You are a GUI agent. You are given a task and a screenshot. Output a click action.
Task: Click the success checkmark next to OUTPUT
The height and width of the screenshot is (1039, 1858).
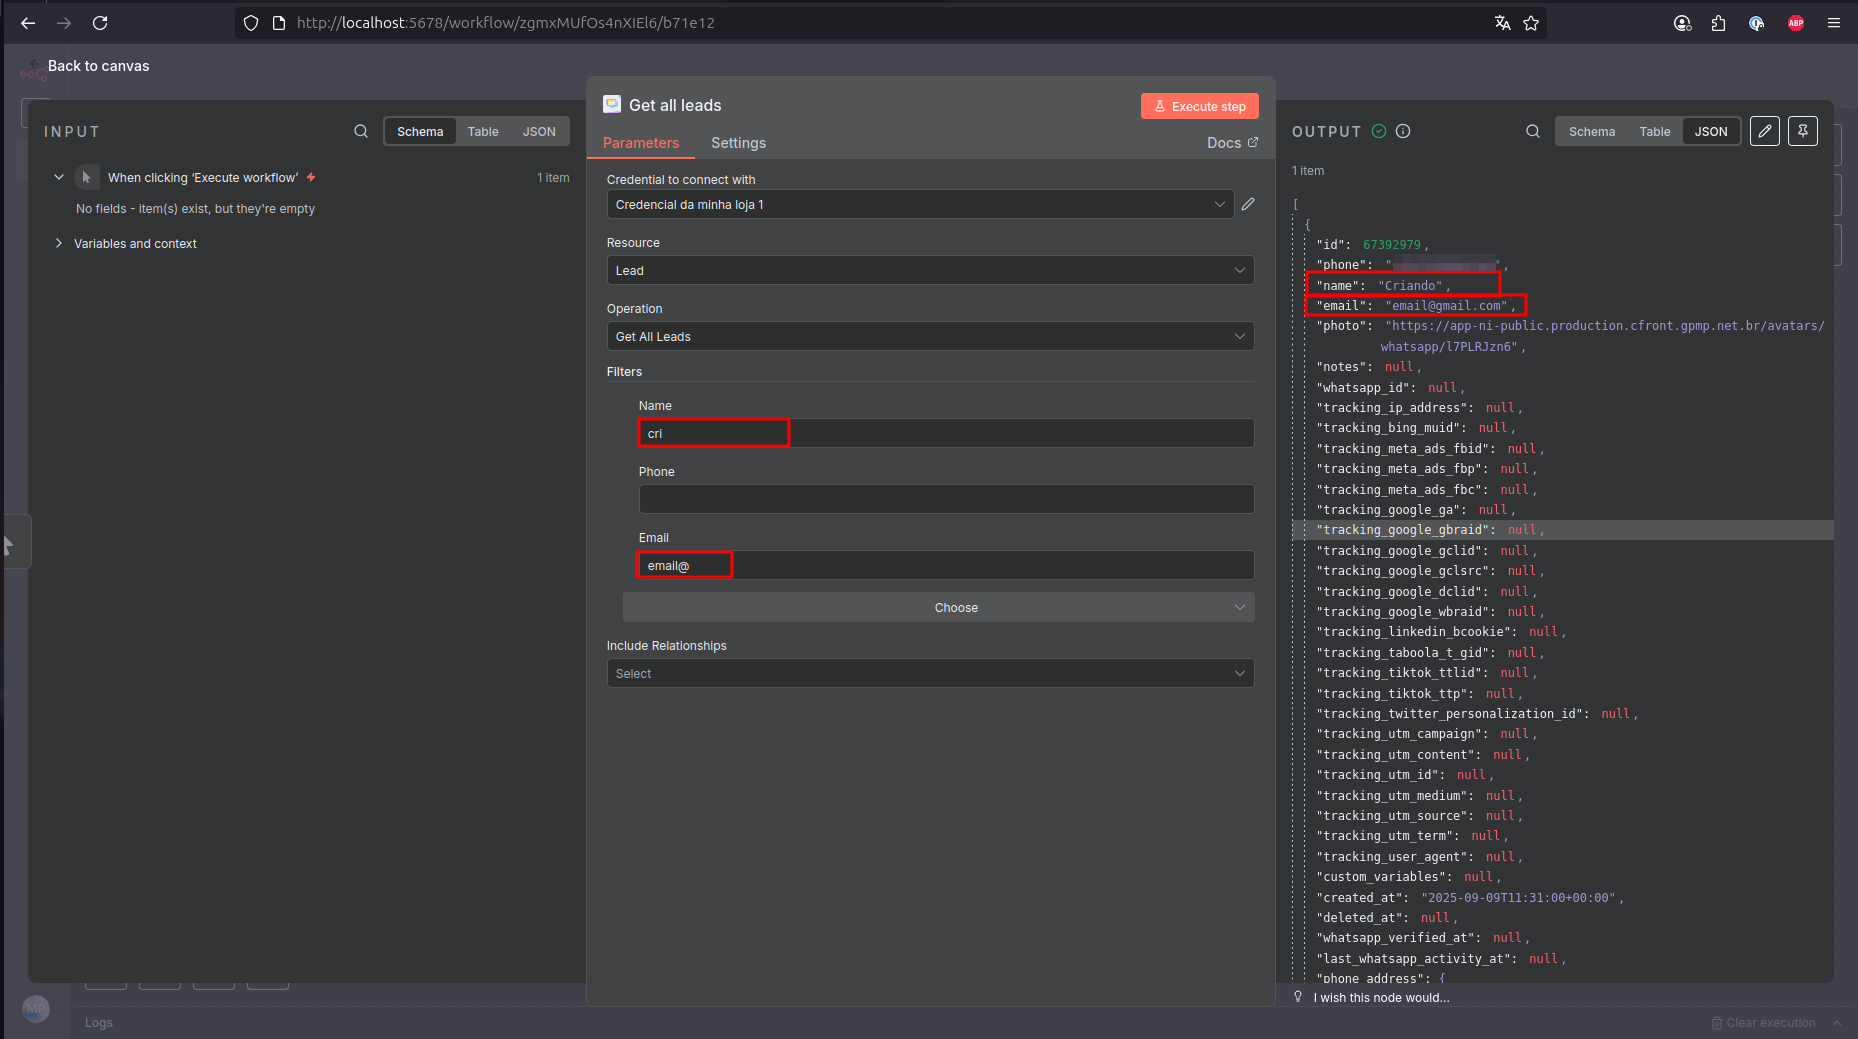point(1379,131)
